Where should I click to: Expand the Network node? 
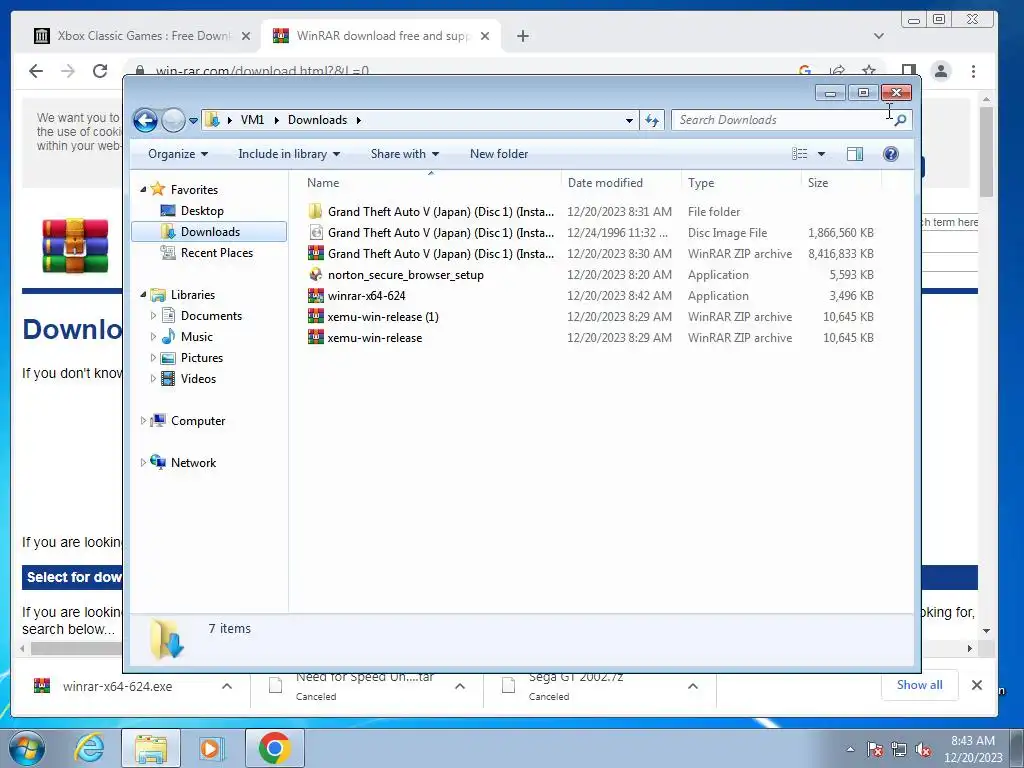pyautogui.click(x=143, y=462)
